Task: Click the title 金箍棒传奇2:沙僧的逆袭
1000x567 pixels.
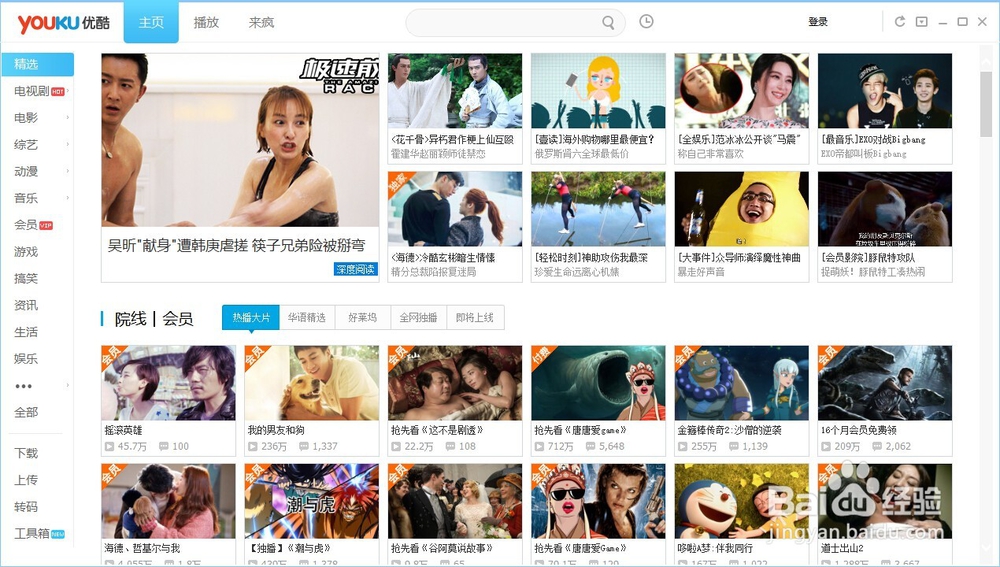Action: pyautogui.click(x=729, y=431)
